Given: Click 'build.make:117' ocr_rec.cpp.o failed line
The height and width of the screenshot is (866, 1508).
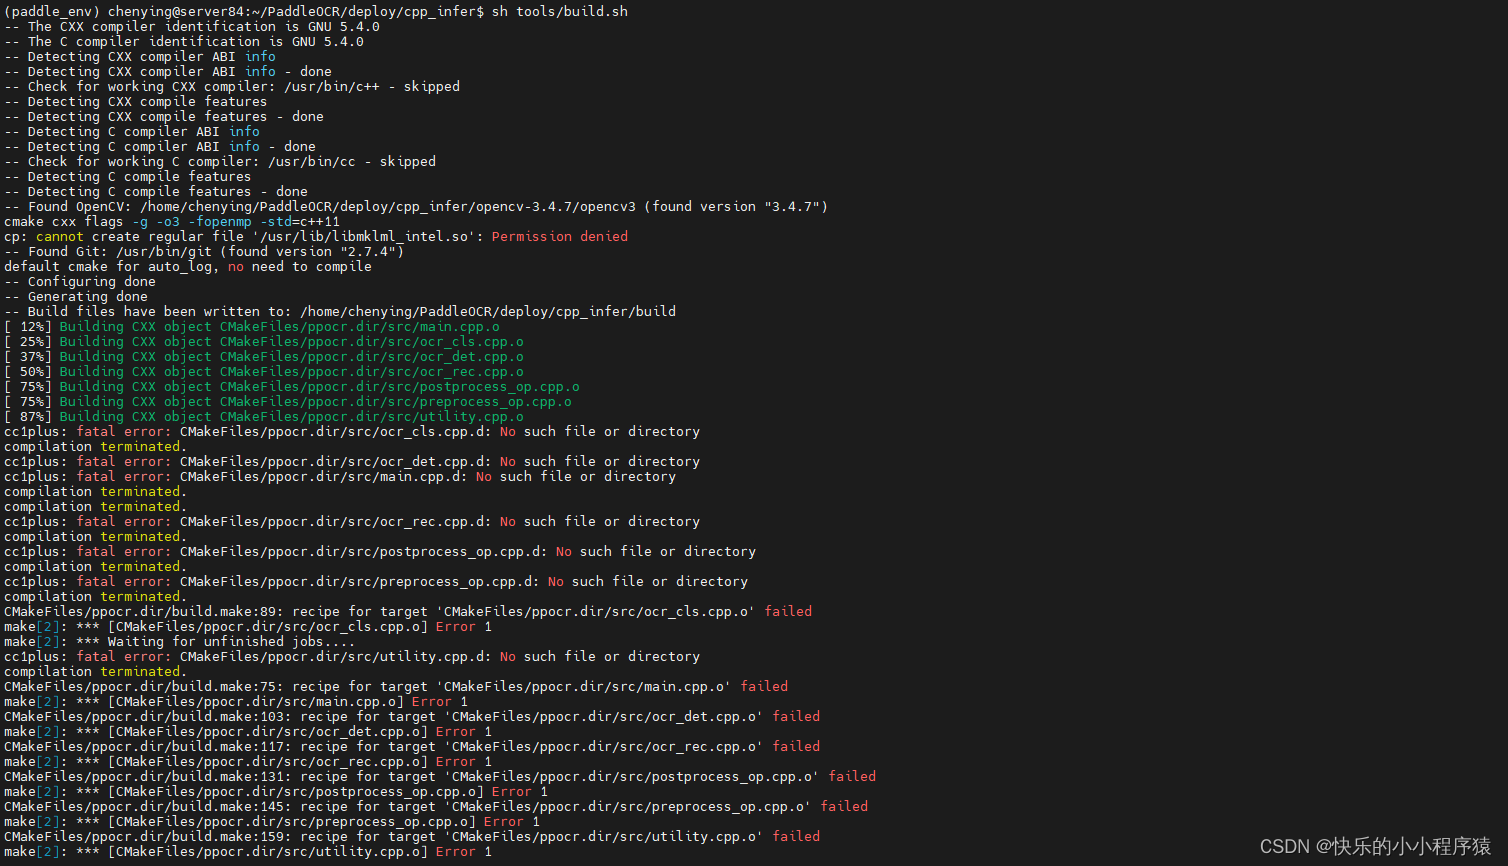Looking at the screenshot, I should [412, 746].
